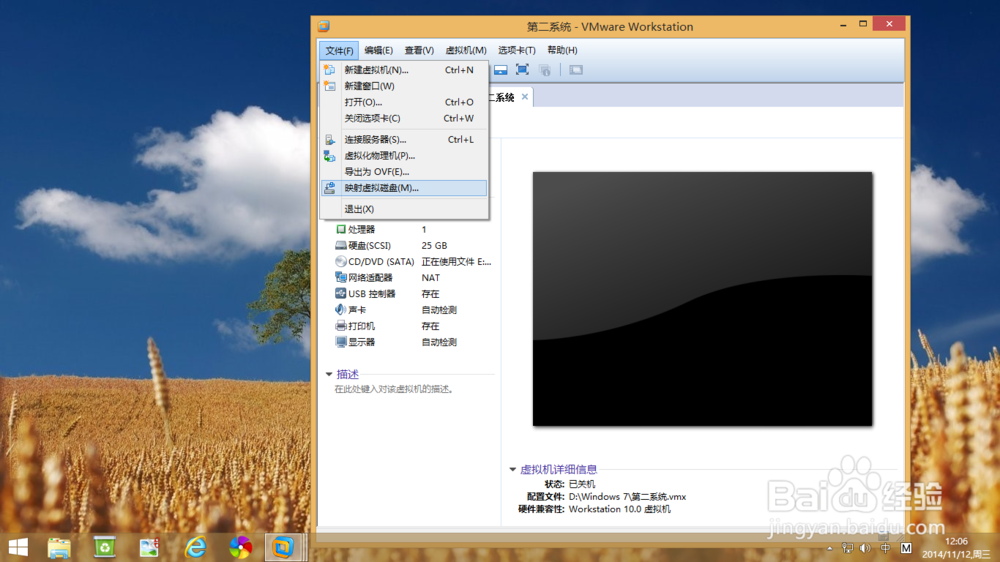
Task: Choose 关闭选项卡(C) from the menu
Action: pyautogui.click(x=404, y=118)
